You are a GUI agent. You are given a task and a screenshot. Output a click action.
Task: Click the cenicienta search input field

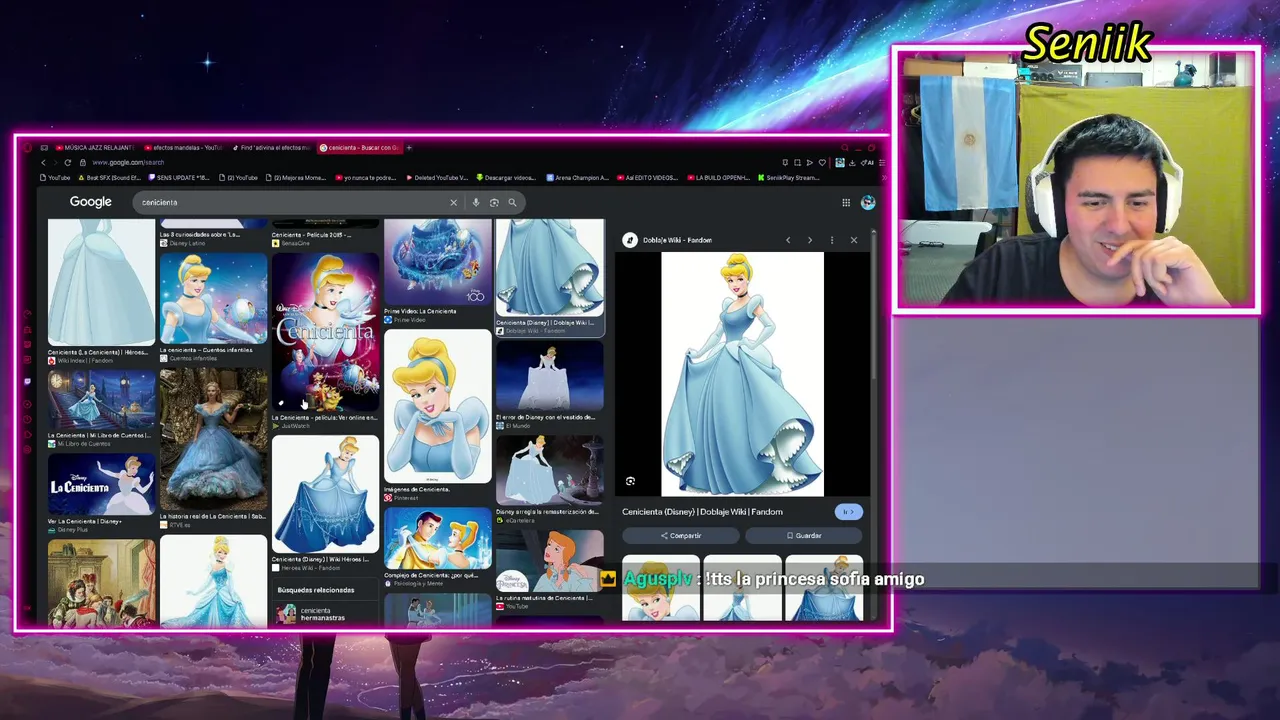(x=290, y=202)
